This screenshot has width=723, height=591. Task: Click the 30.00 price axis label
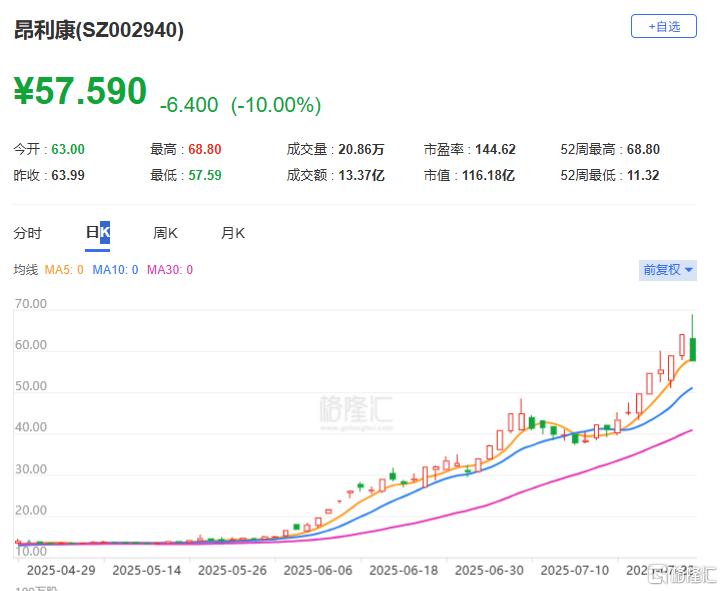click(31, 469)
